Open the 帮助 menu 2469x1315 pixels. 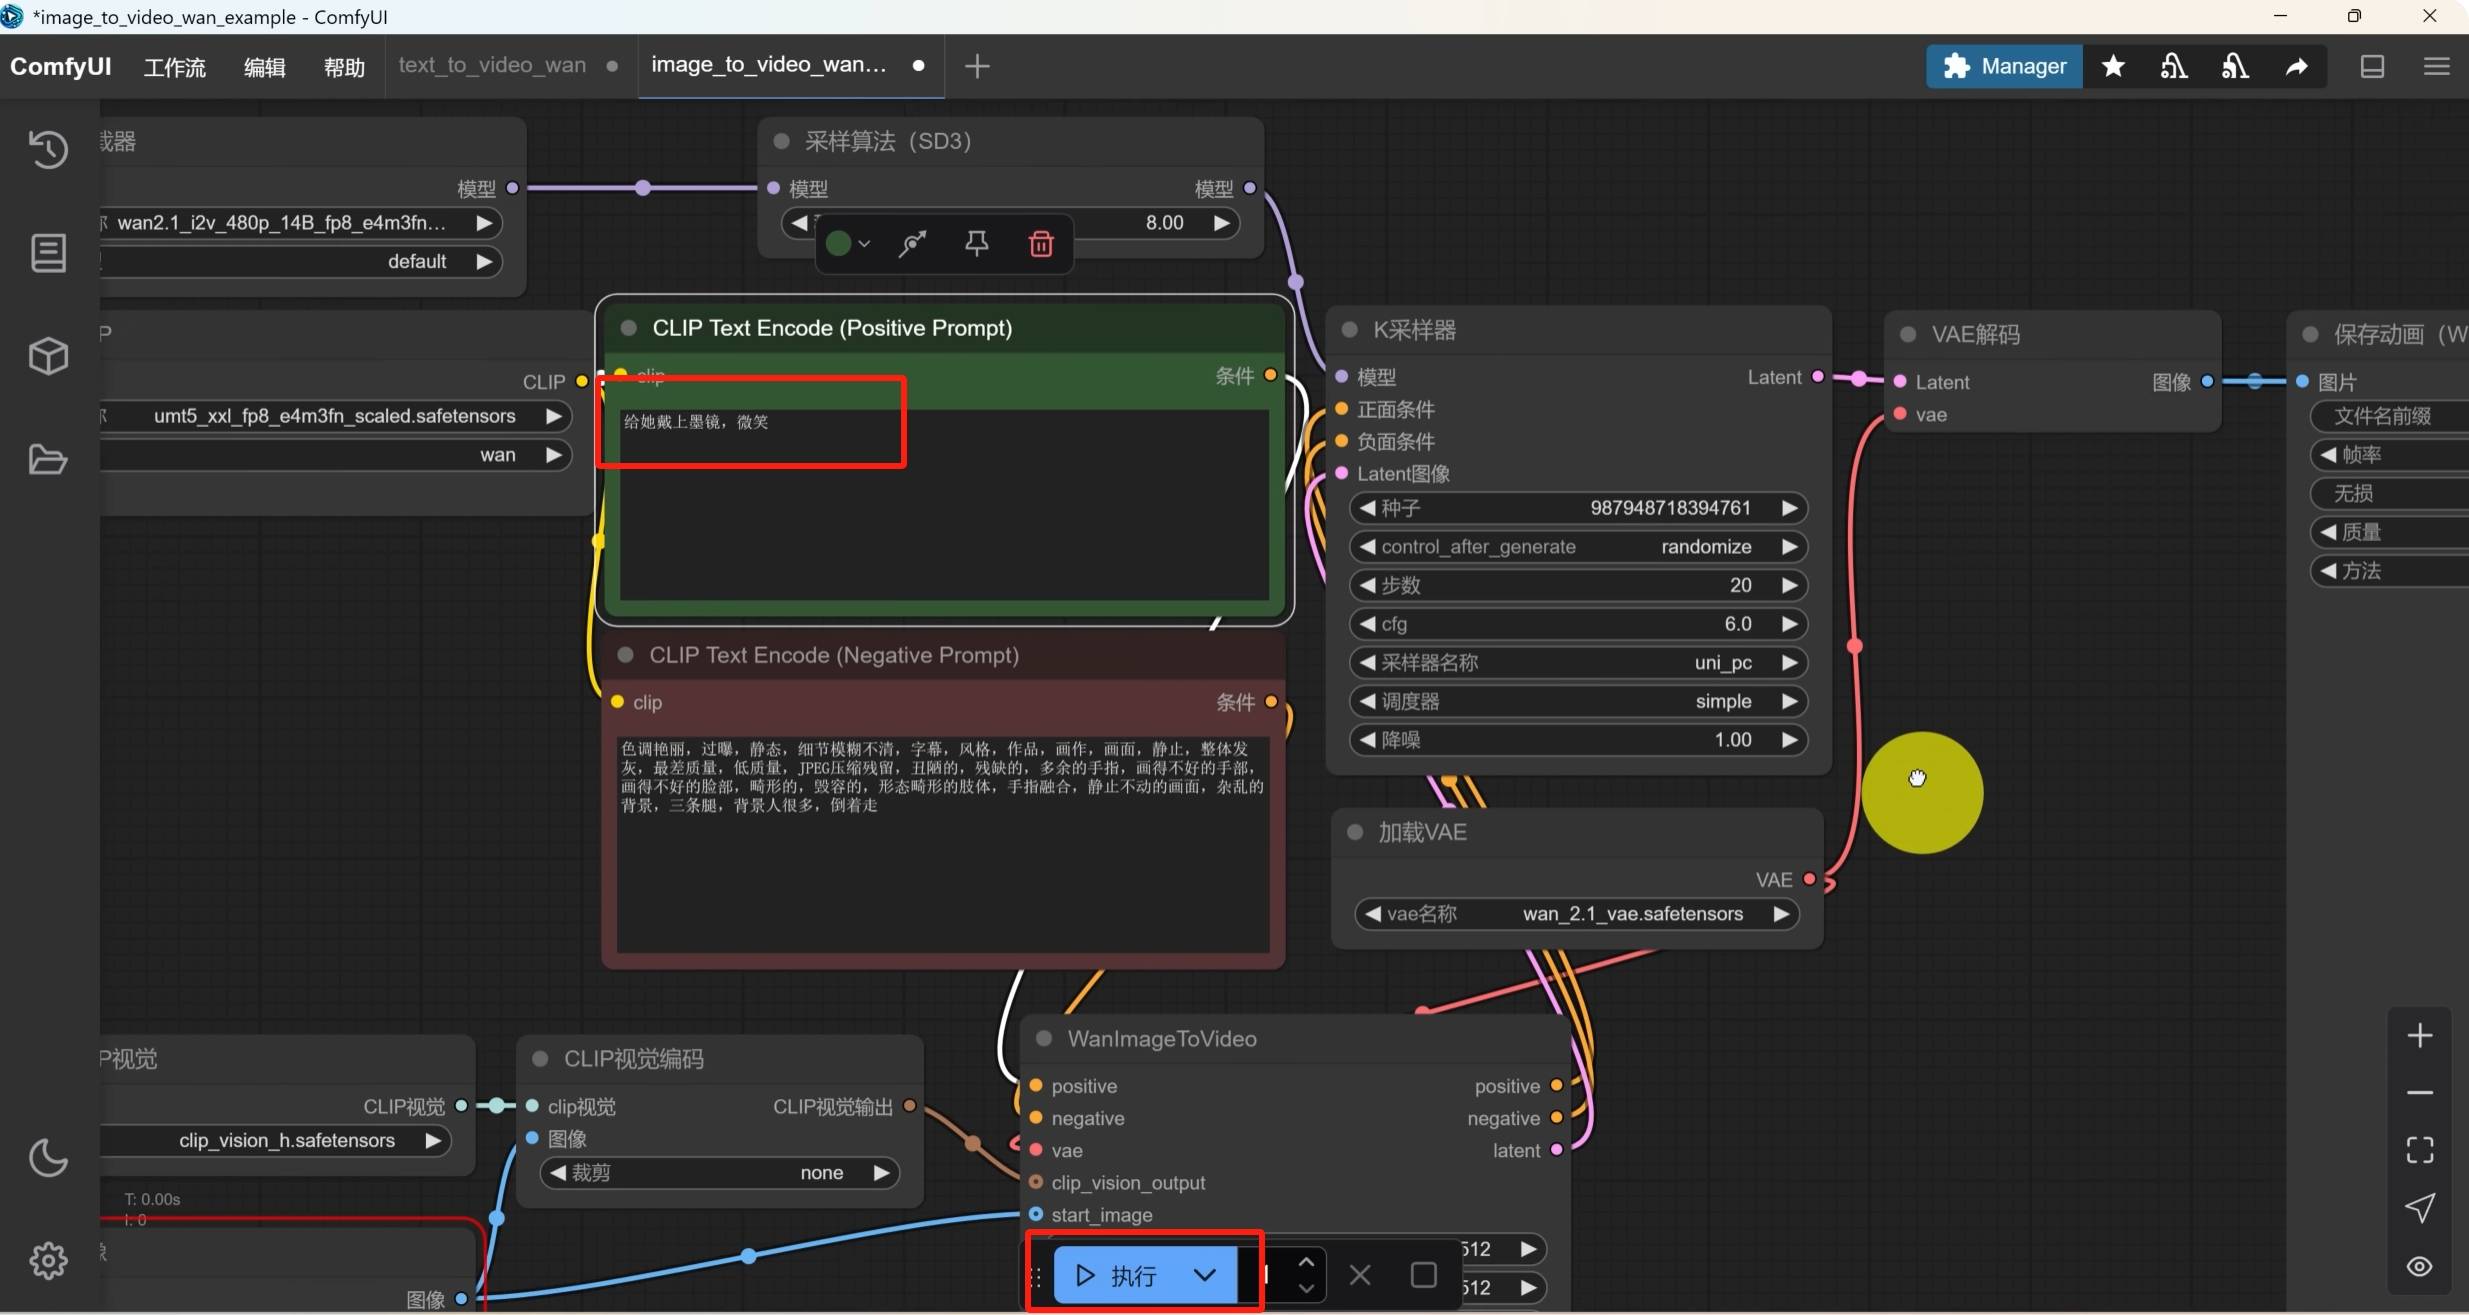(x=344, y=67)
